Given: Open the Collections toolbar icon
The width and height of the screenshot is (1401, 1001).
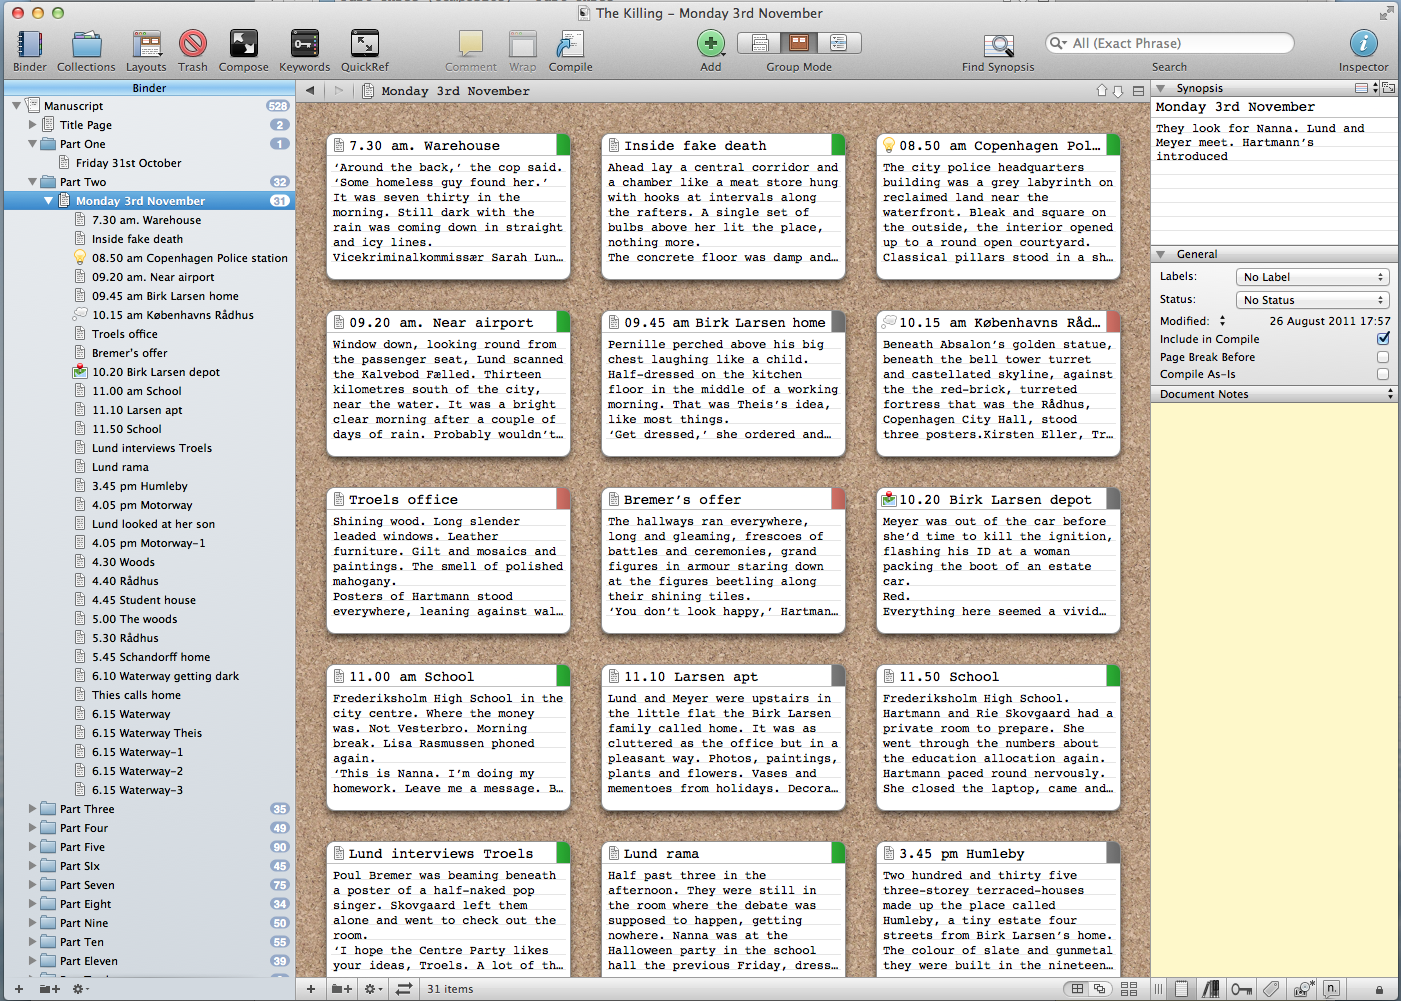Looking at the screenshot, I should click(86, 44).
